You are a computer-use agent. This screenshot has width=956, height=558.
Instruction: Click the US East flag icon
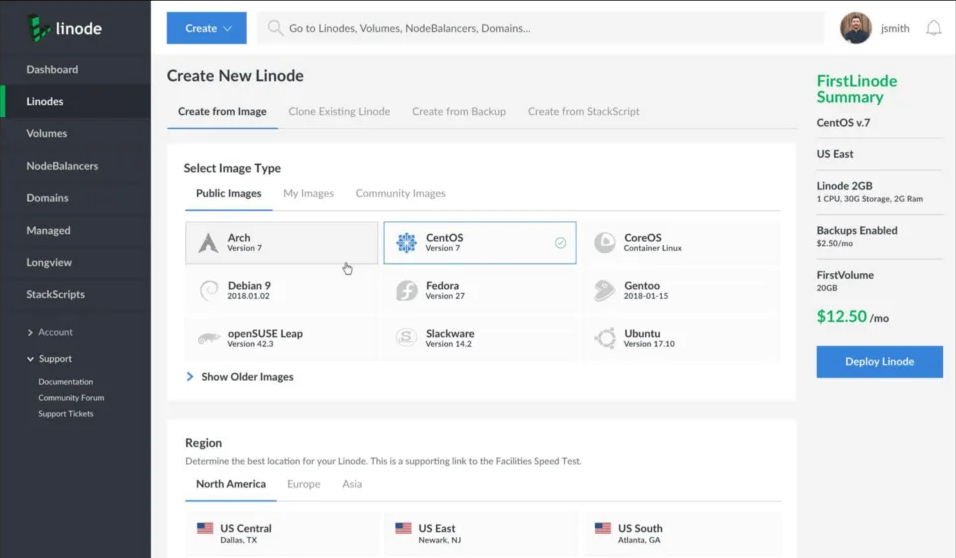coord(403,528)
